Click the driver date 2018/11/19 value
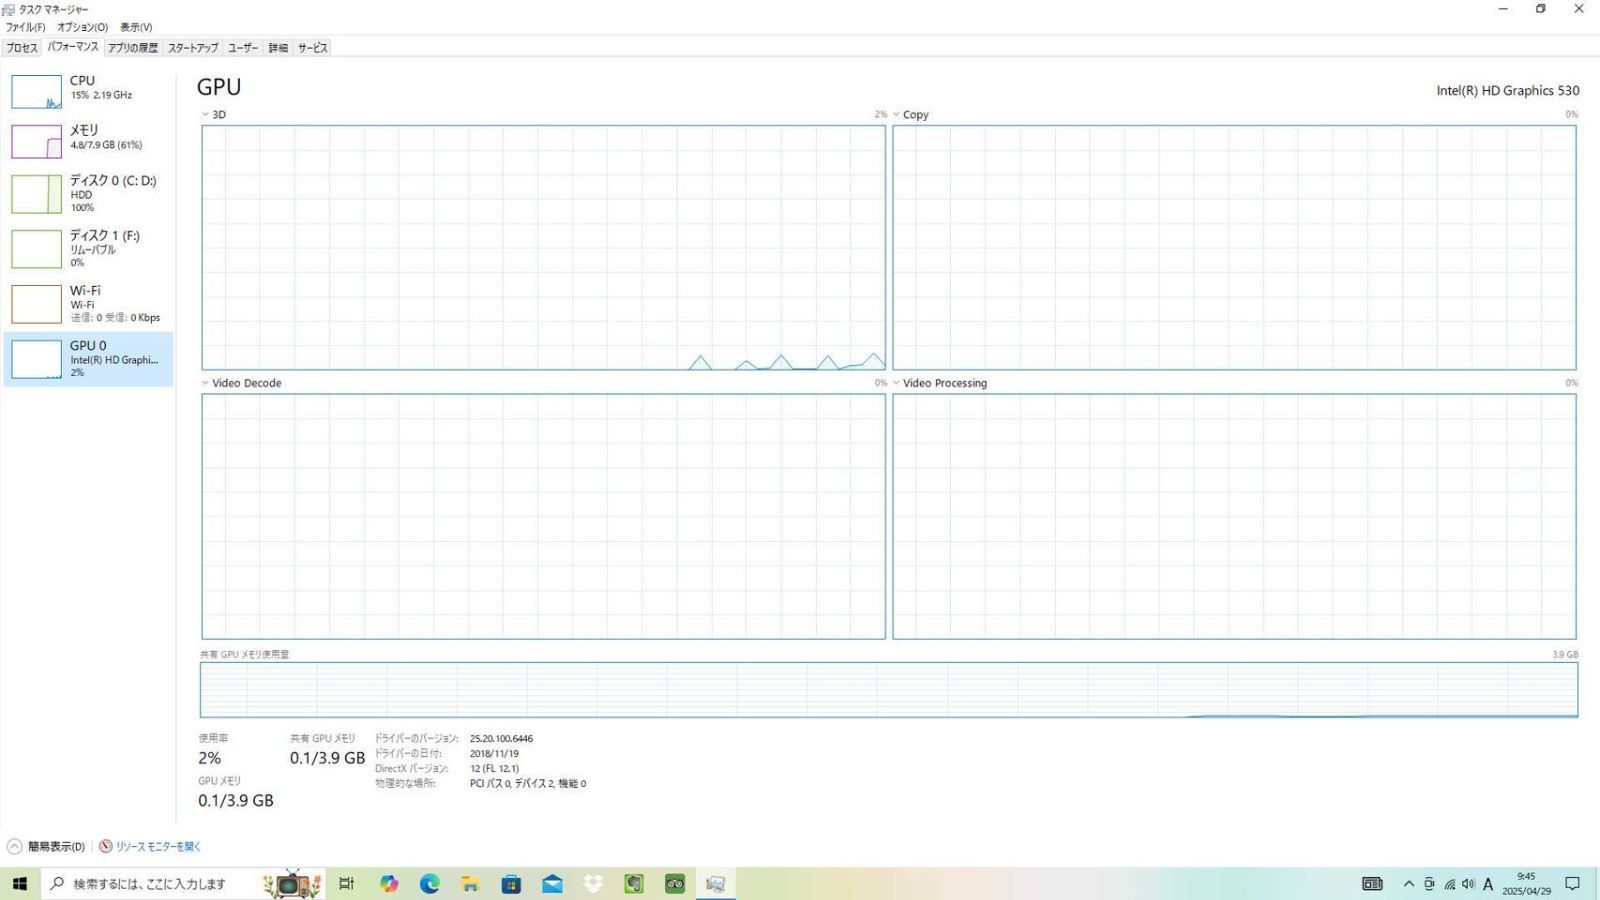This screenshot has width=1600, height=900. coord(494,754)
